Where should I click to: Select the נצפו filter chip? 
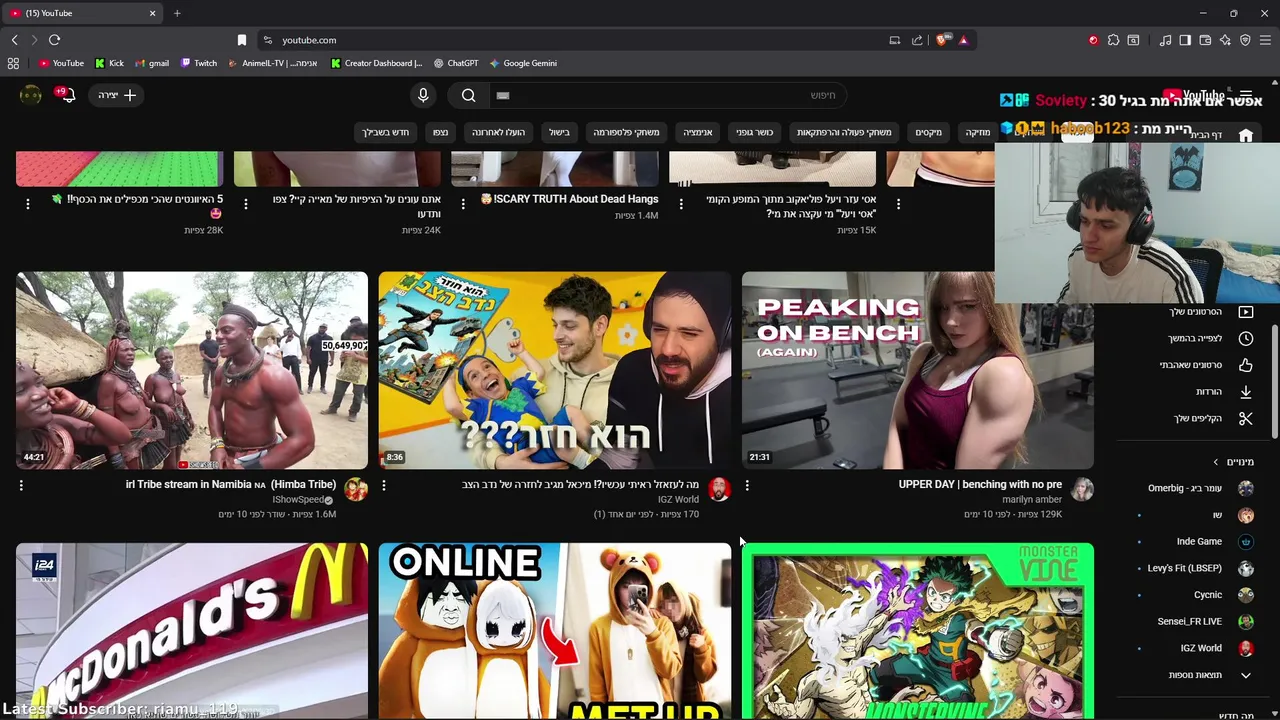(x=440, y=132)
